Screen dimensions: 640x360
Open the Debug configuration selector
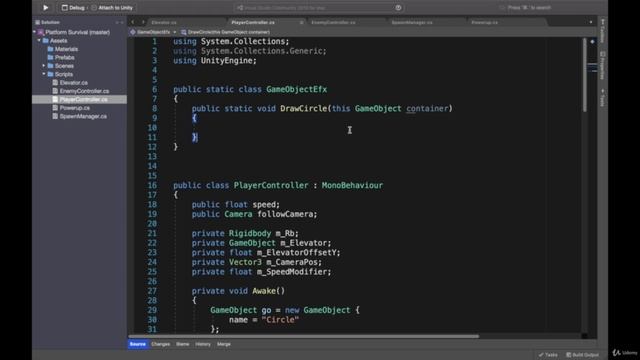click(73, 8)
